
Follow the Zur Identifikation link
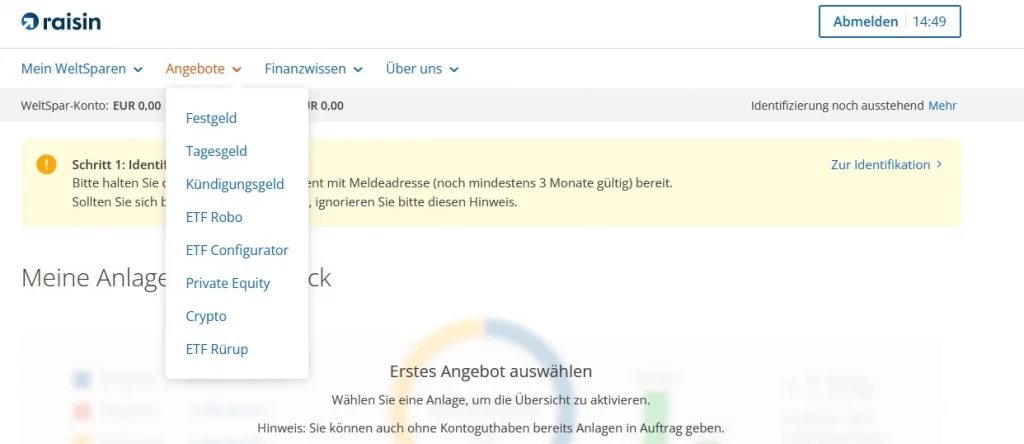[880, 164]
